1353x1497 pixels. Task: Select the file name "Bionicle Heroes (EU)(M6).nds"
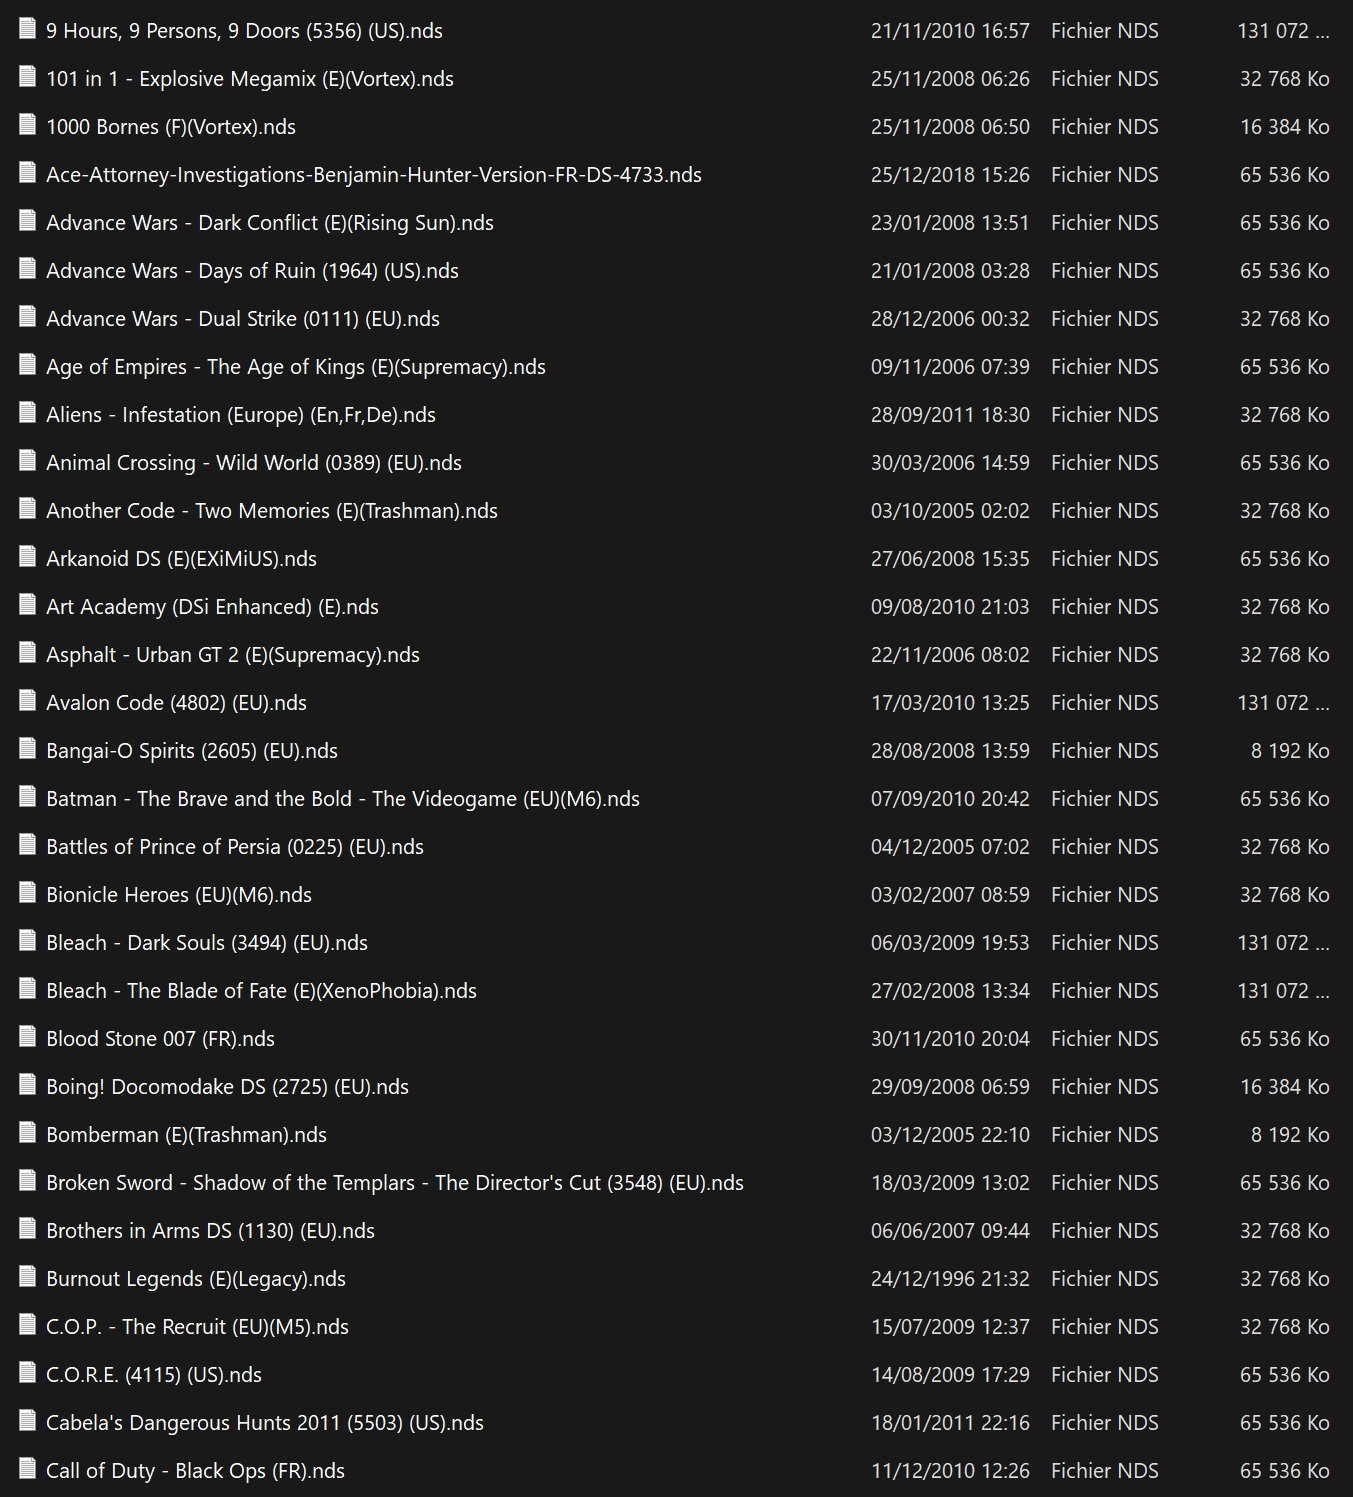tap(179, 895)
